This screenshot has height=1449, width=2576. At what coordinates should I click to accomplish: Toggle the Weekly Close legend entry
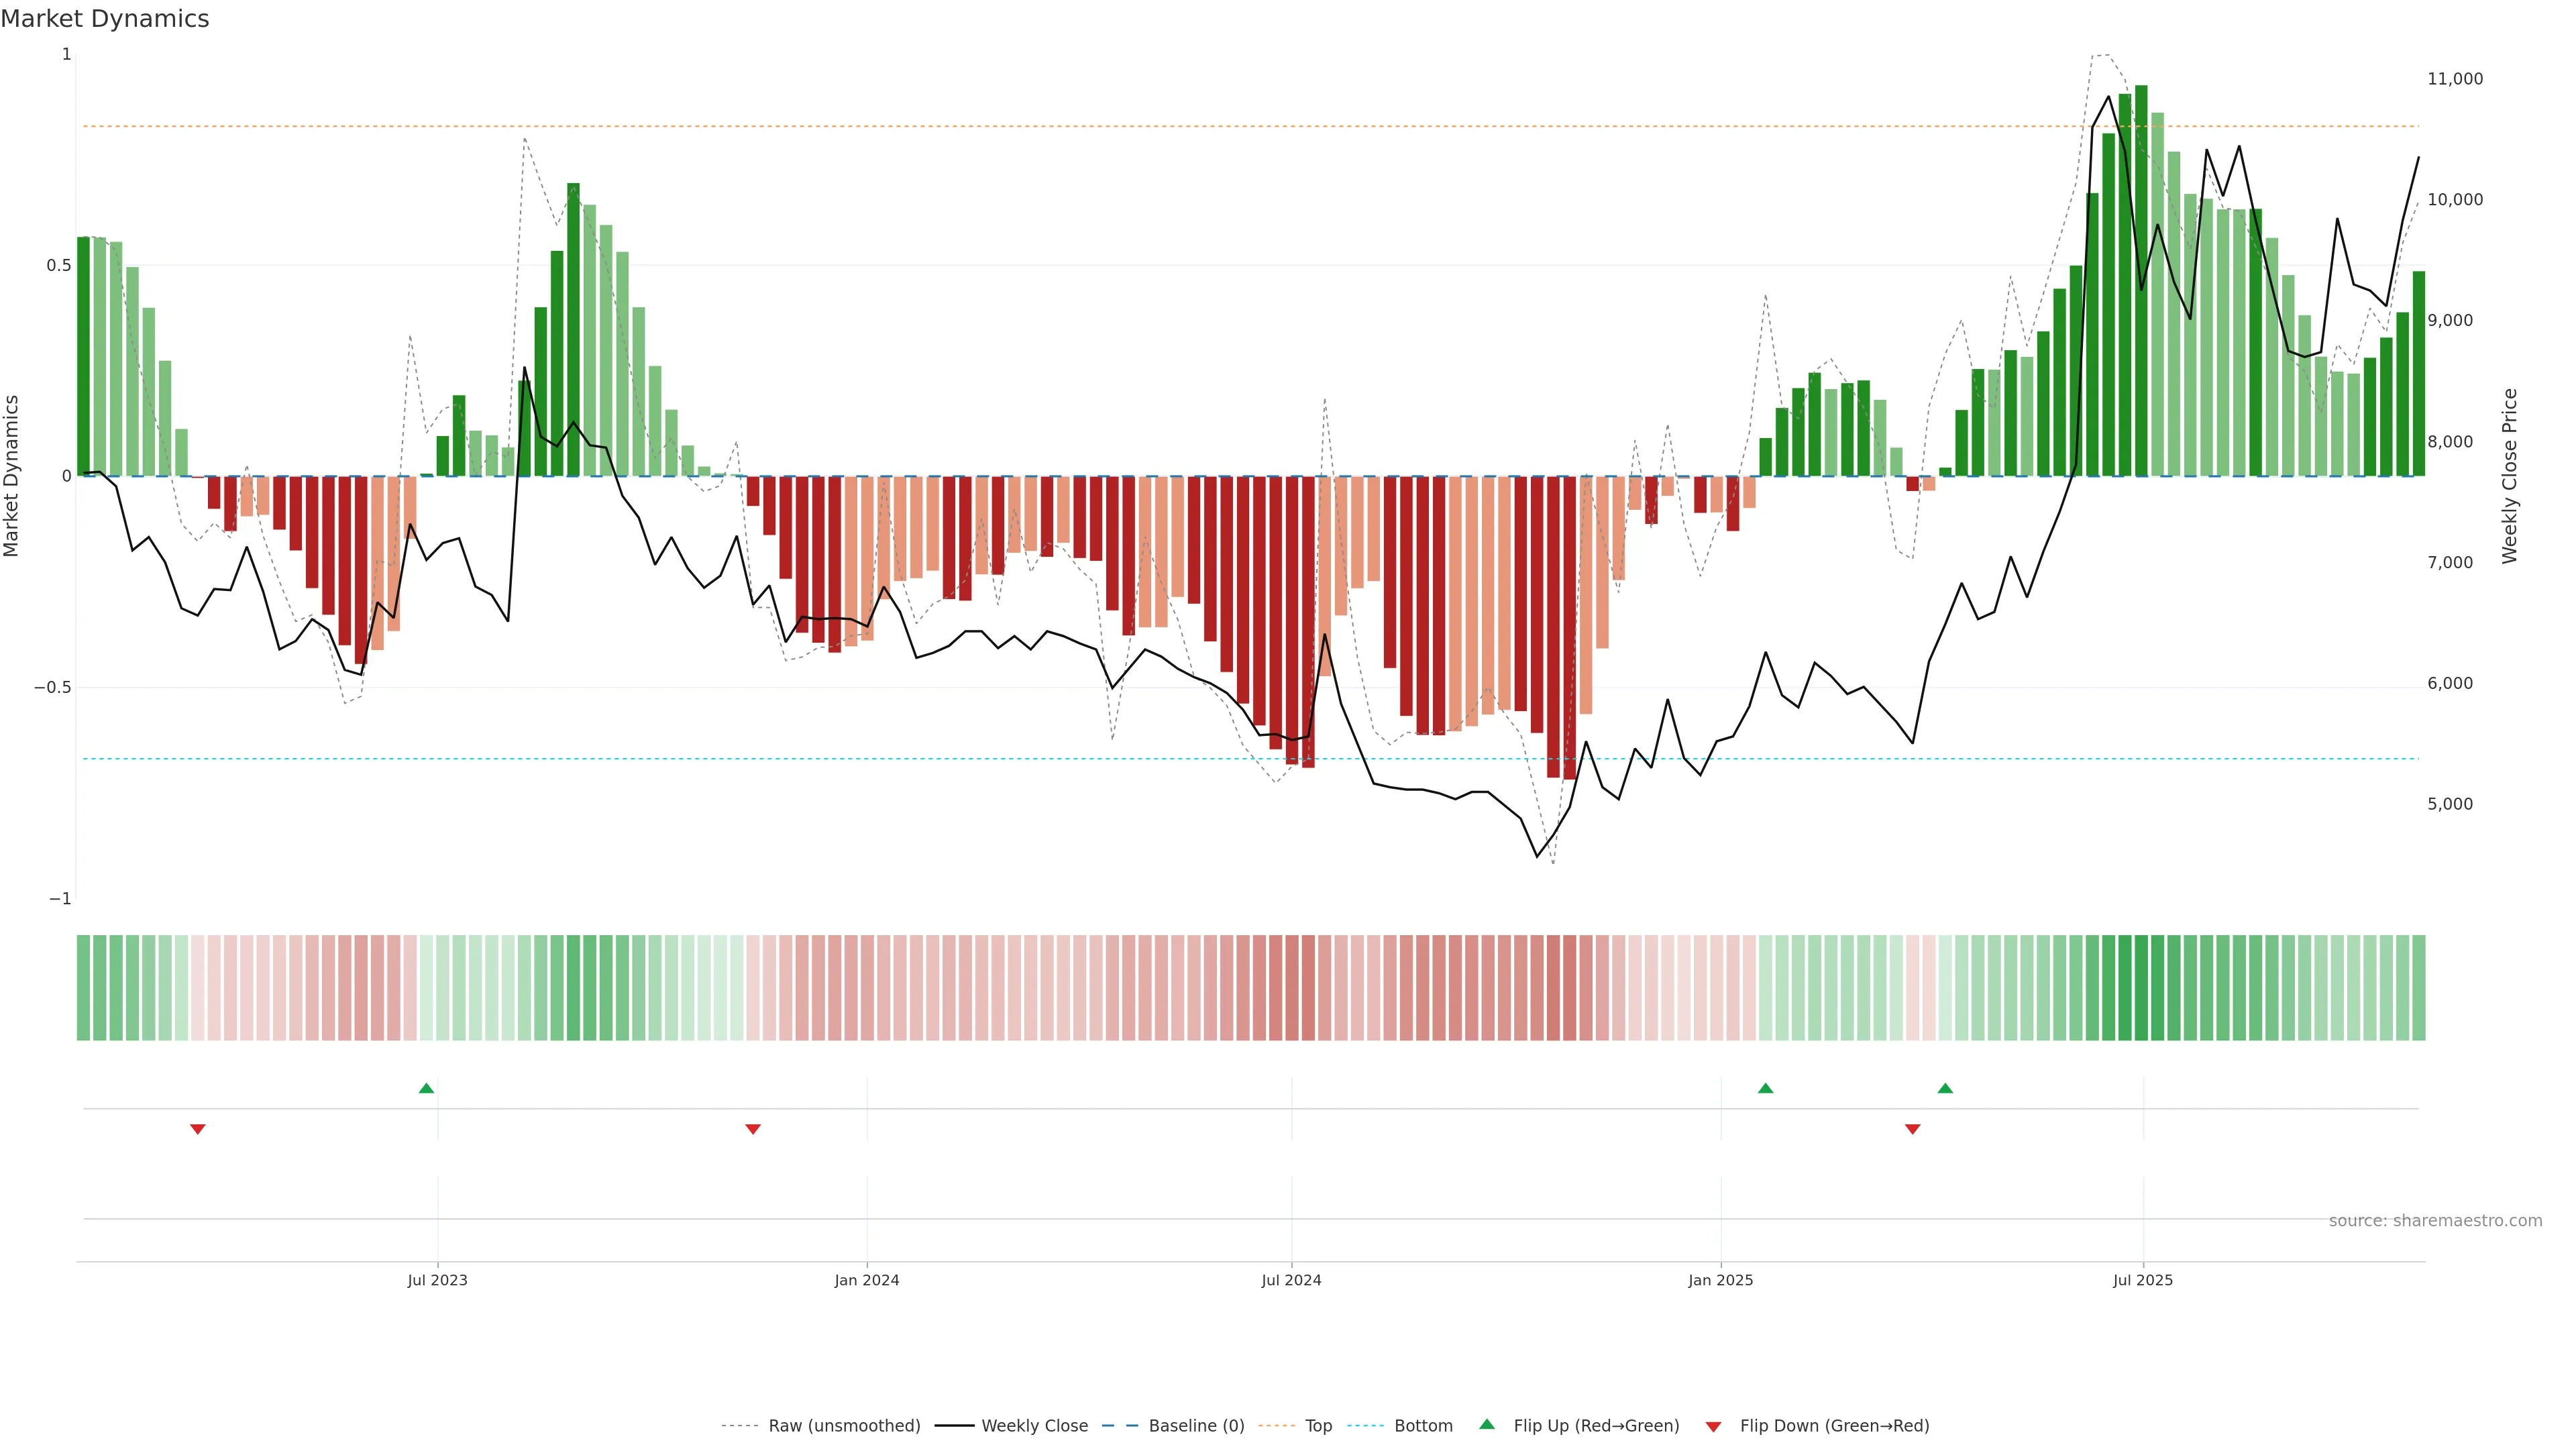[x=1034, y=1426]
